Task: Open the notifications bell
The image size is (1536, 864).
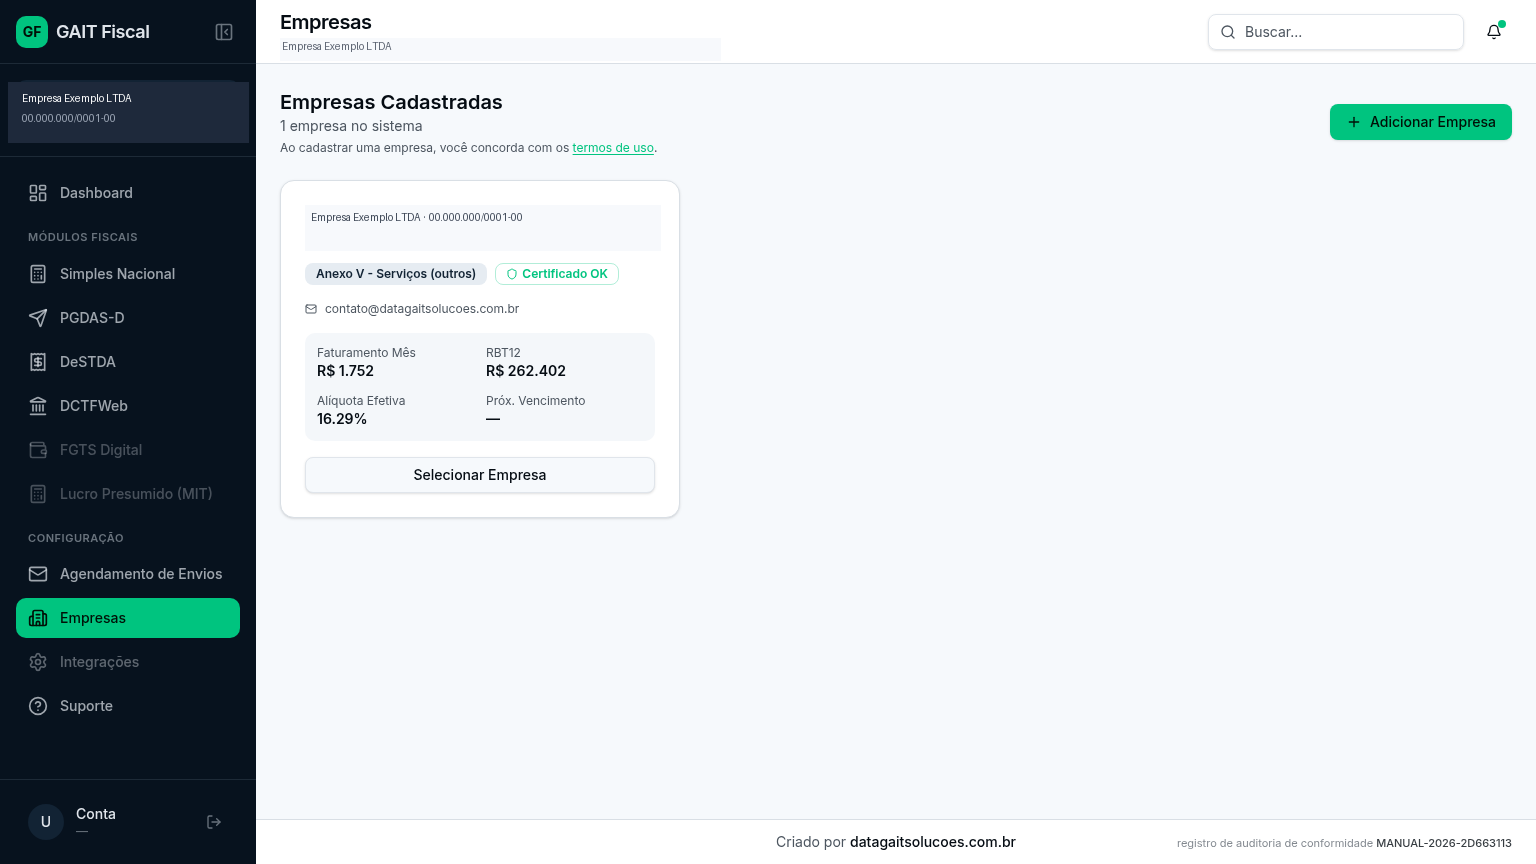Action: click(1494, 32)
